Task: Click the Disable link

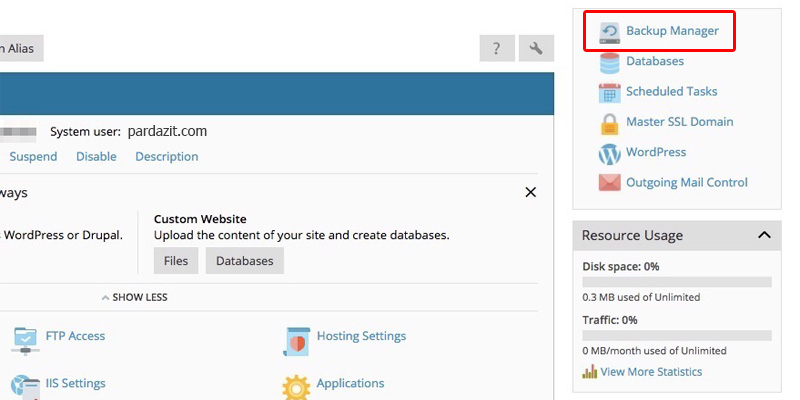Action: click(96, 156)
